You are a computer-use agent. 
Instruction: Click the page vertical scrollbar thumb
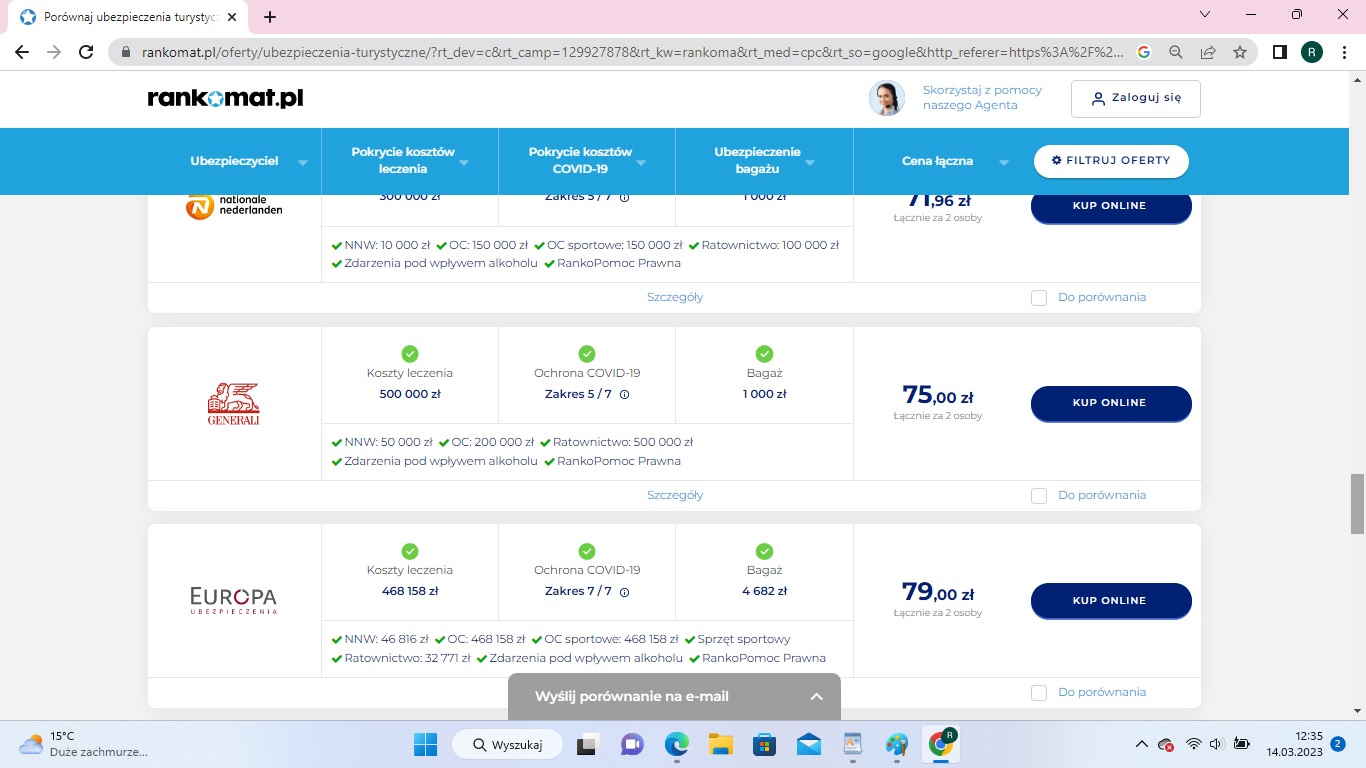[x=1357, y=503]
